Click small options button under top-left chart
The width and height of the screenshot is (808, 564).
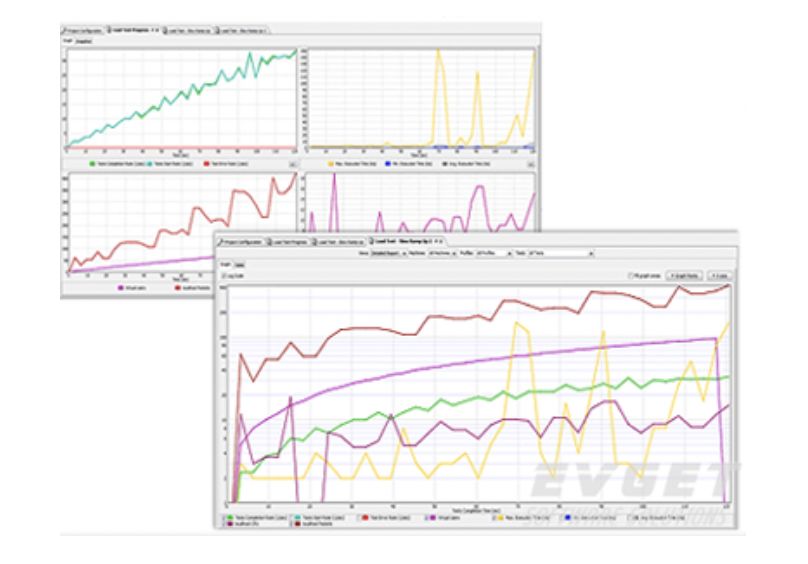pos(292,162)
